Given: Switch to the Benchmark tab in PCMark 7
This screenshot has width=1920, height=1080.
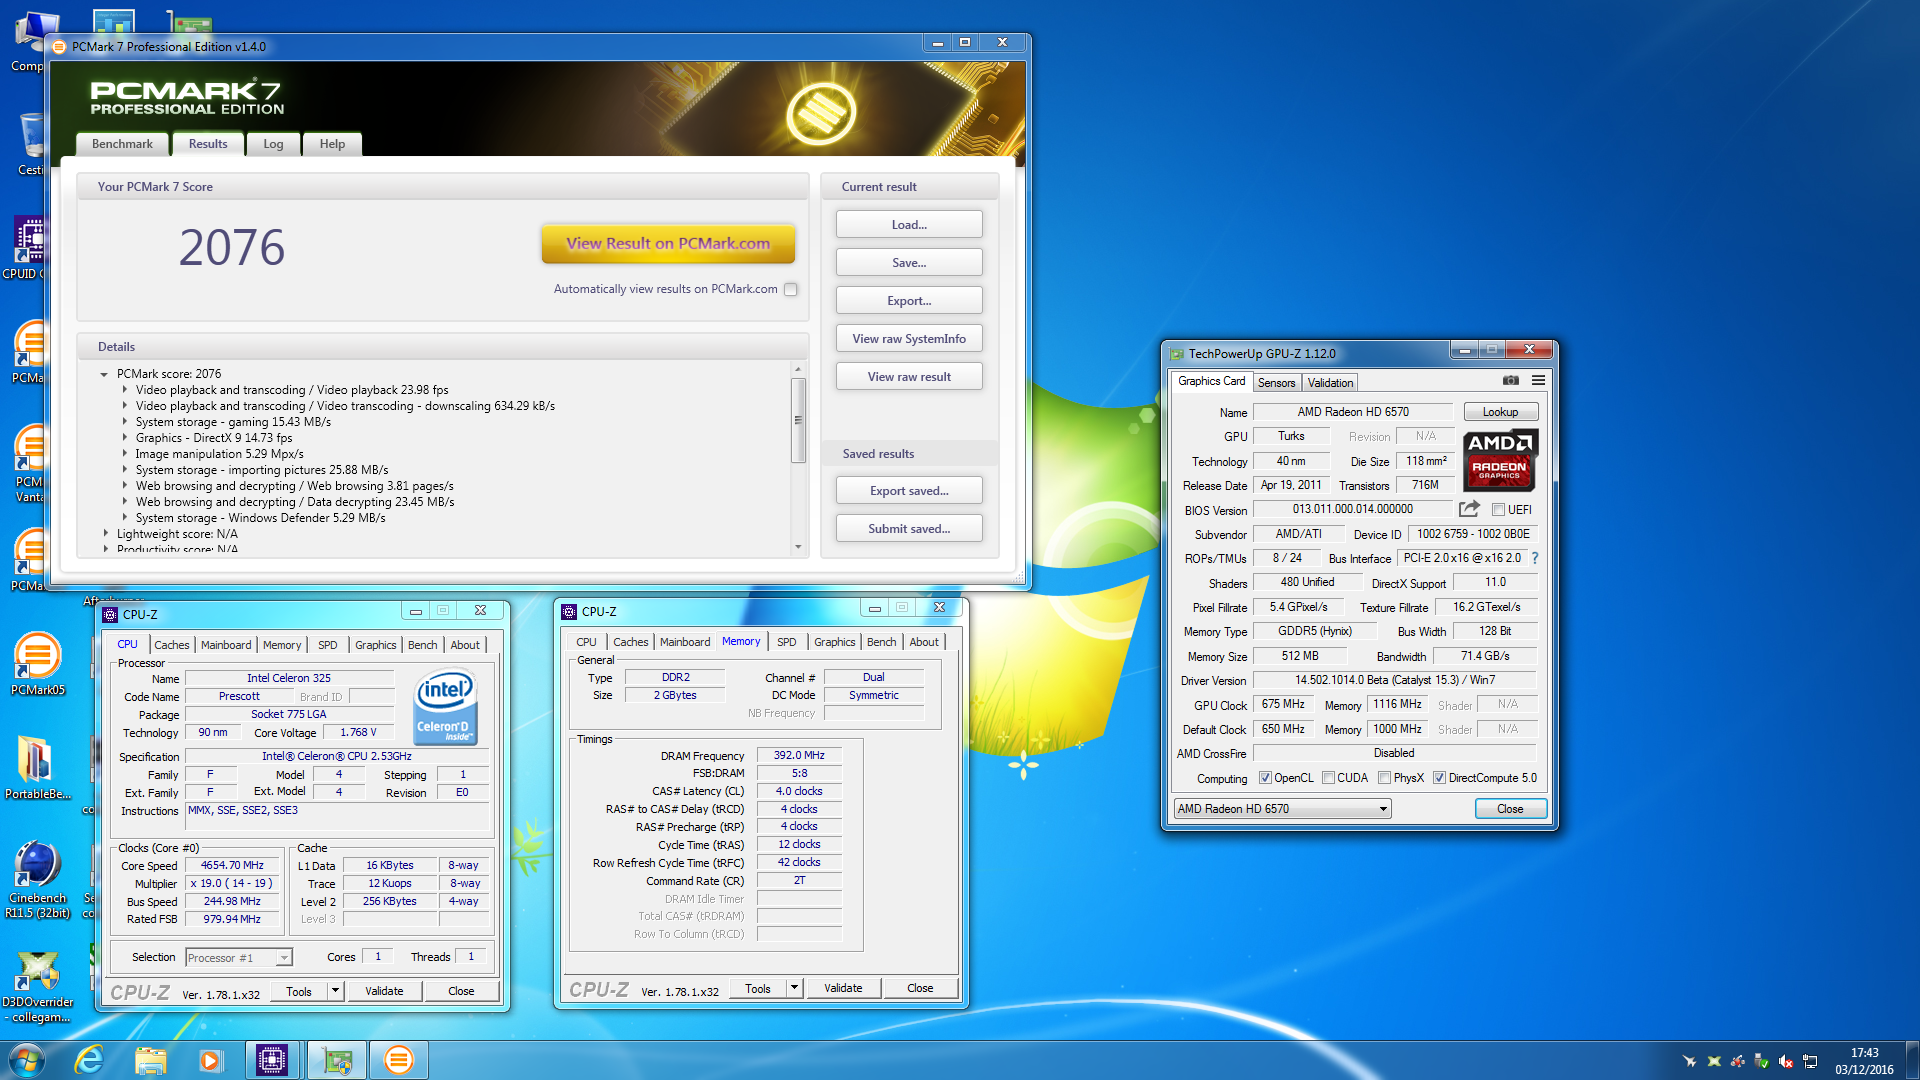Looking at the screenshot, I should [122, 144].
